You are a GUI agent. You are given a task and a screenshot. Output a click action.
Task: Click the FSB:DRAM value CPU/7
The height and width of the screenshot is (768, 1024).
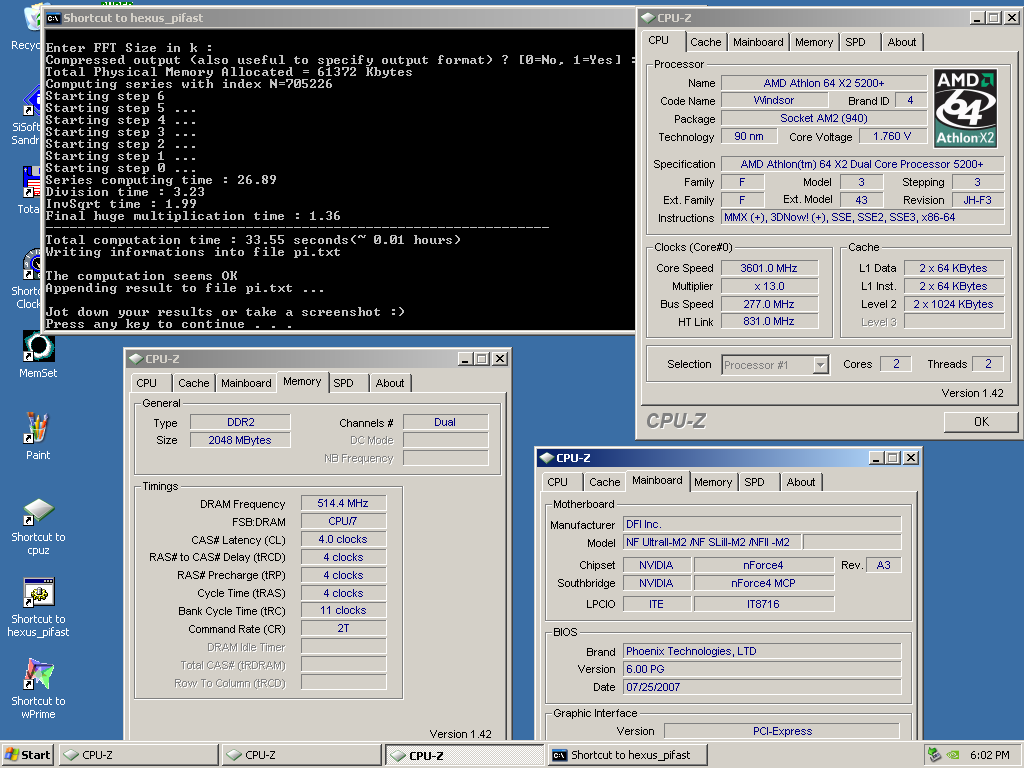tap(343, 521)
